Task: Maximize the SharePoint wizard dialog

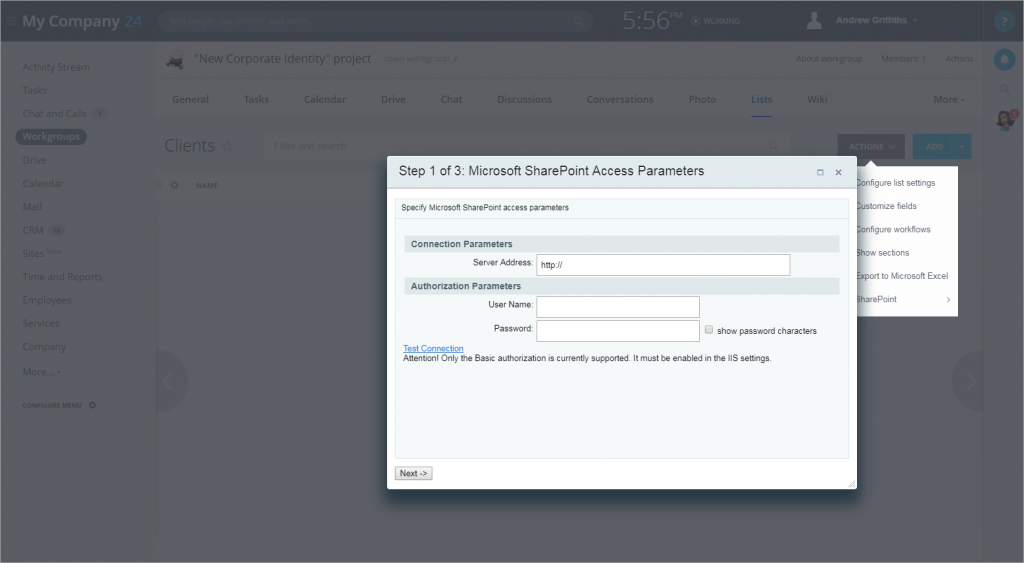Action: (x=820, y=172)
